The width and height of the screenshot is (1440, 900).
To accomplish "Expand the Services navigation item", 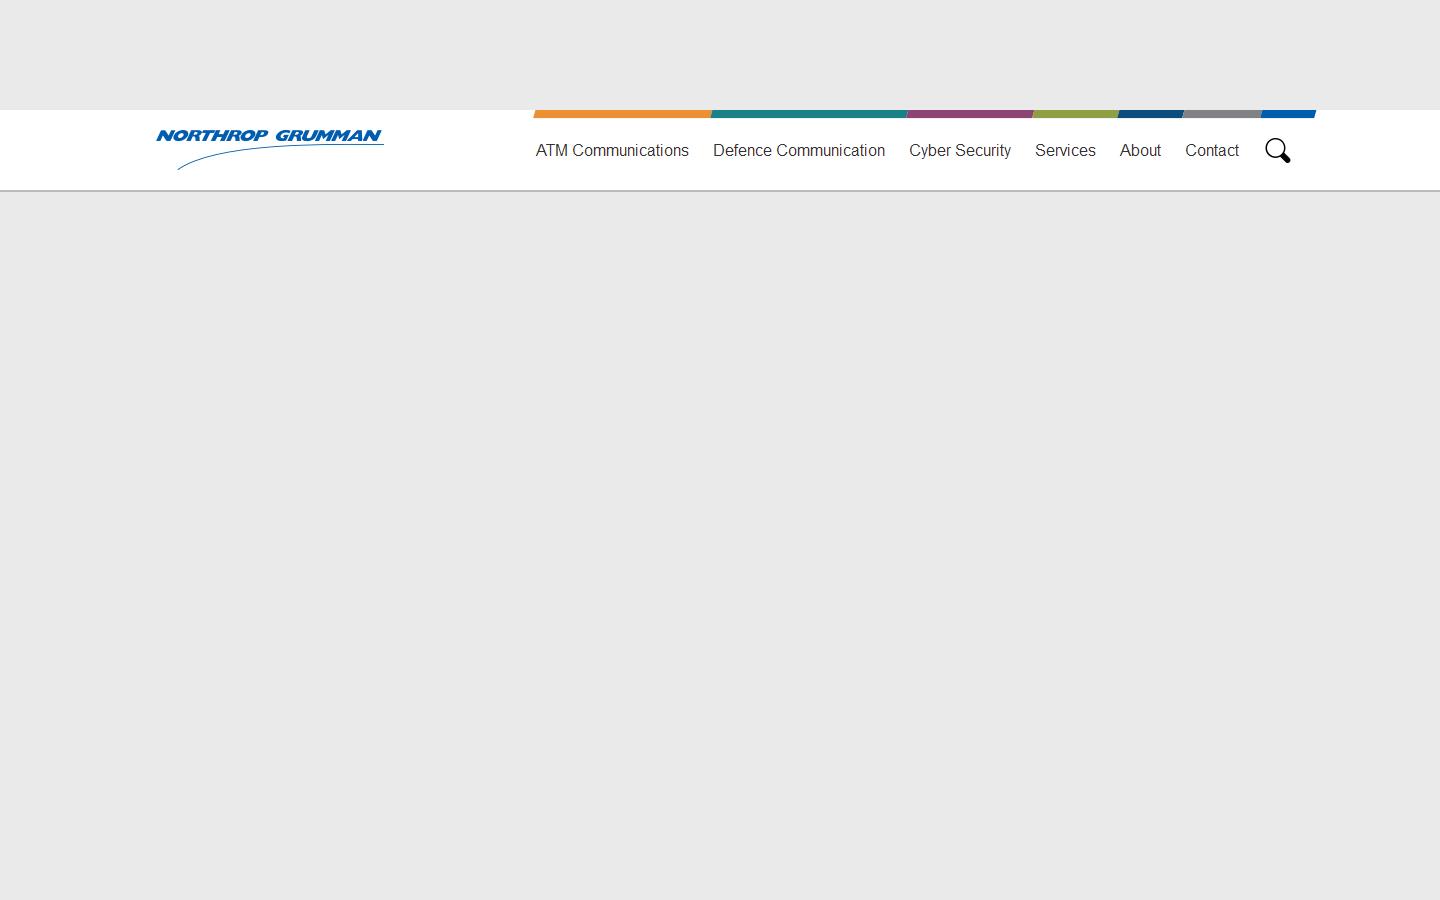I will tap(1065, 150).
